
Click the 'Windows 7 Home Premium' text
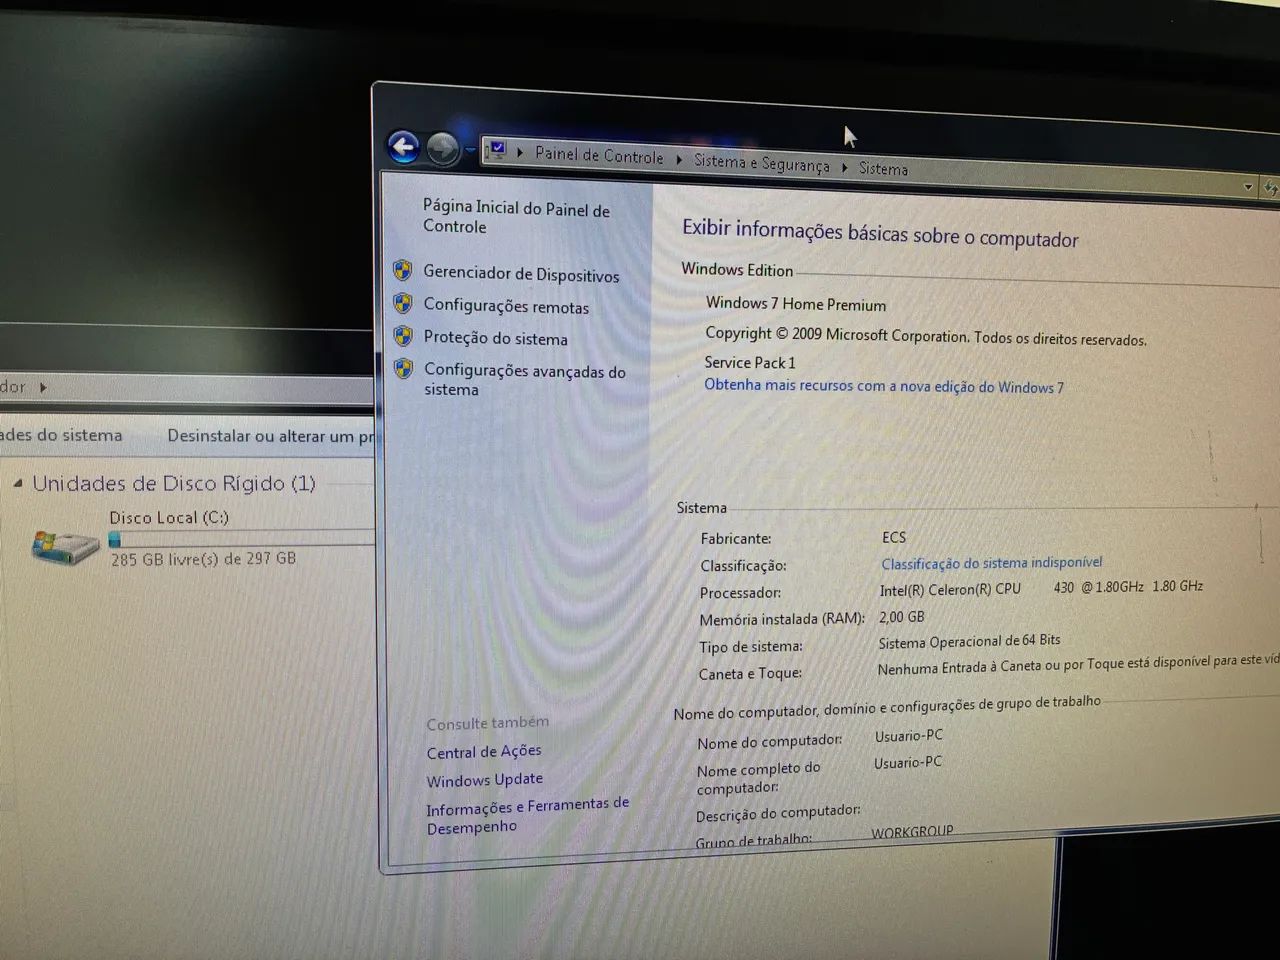coord(796,303)
